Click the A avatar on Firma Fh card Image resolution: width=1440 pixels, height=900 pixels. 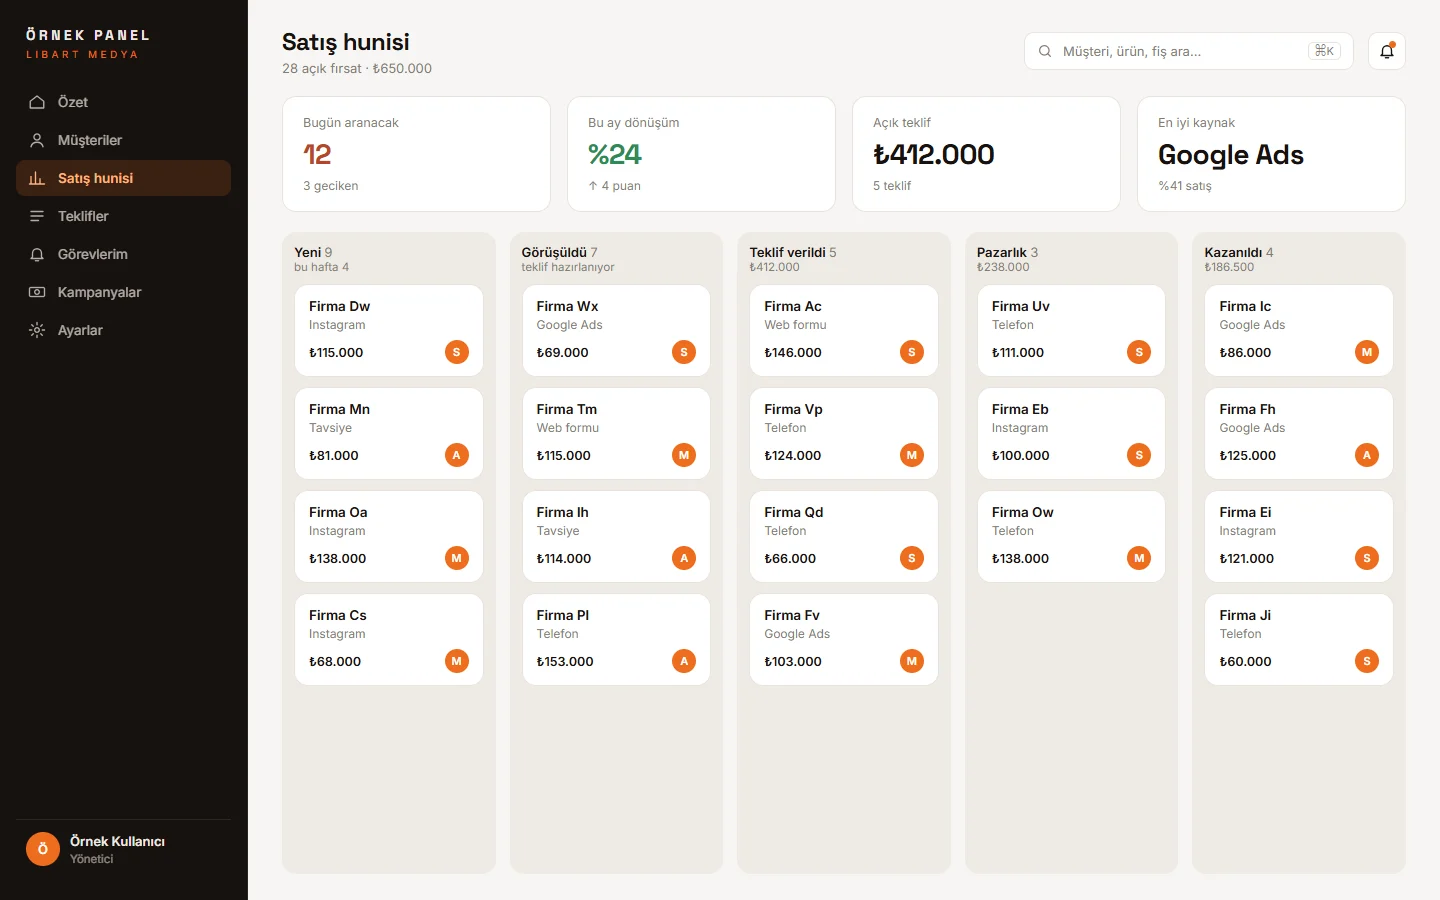point(1367,455)
